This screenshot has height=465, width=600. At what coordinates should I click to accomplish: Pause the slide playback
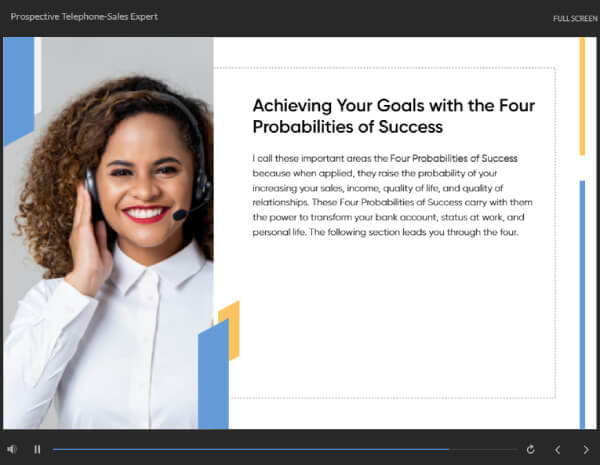(x=37, y=449)
